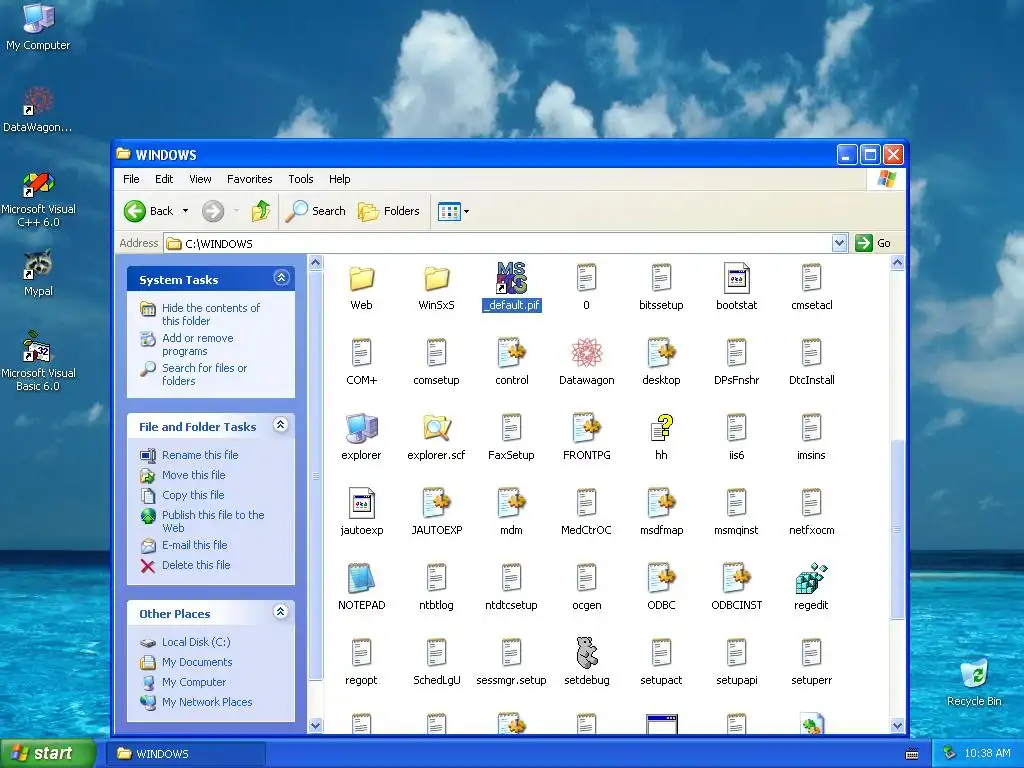Select the explorer.scf file
The width and height of the screenshot is (1024, 768).
pos(436,436)
